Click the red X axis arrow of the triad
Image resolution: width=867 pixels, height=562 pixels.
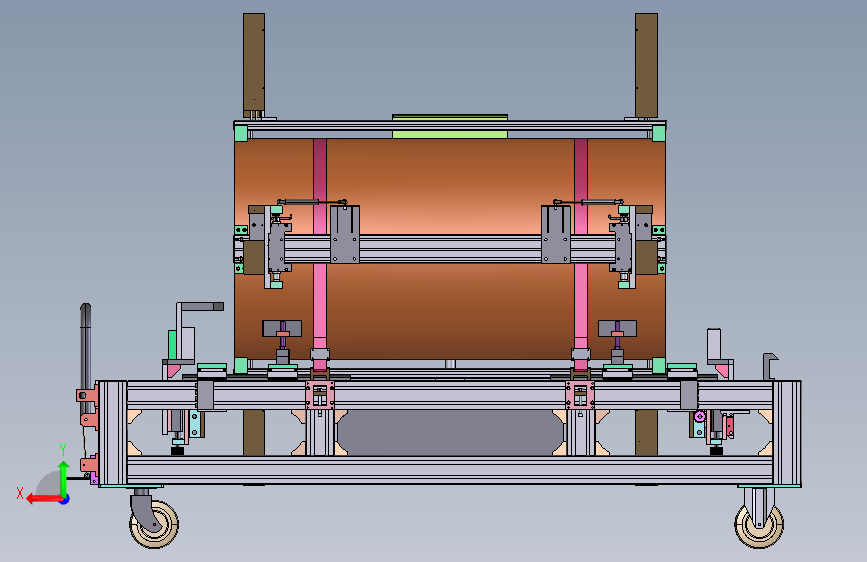click(43, 499)
